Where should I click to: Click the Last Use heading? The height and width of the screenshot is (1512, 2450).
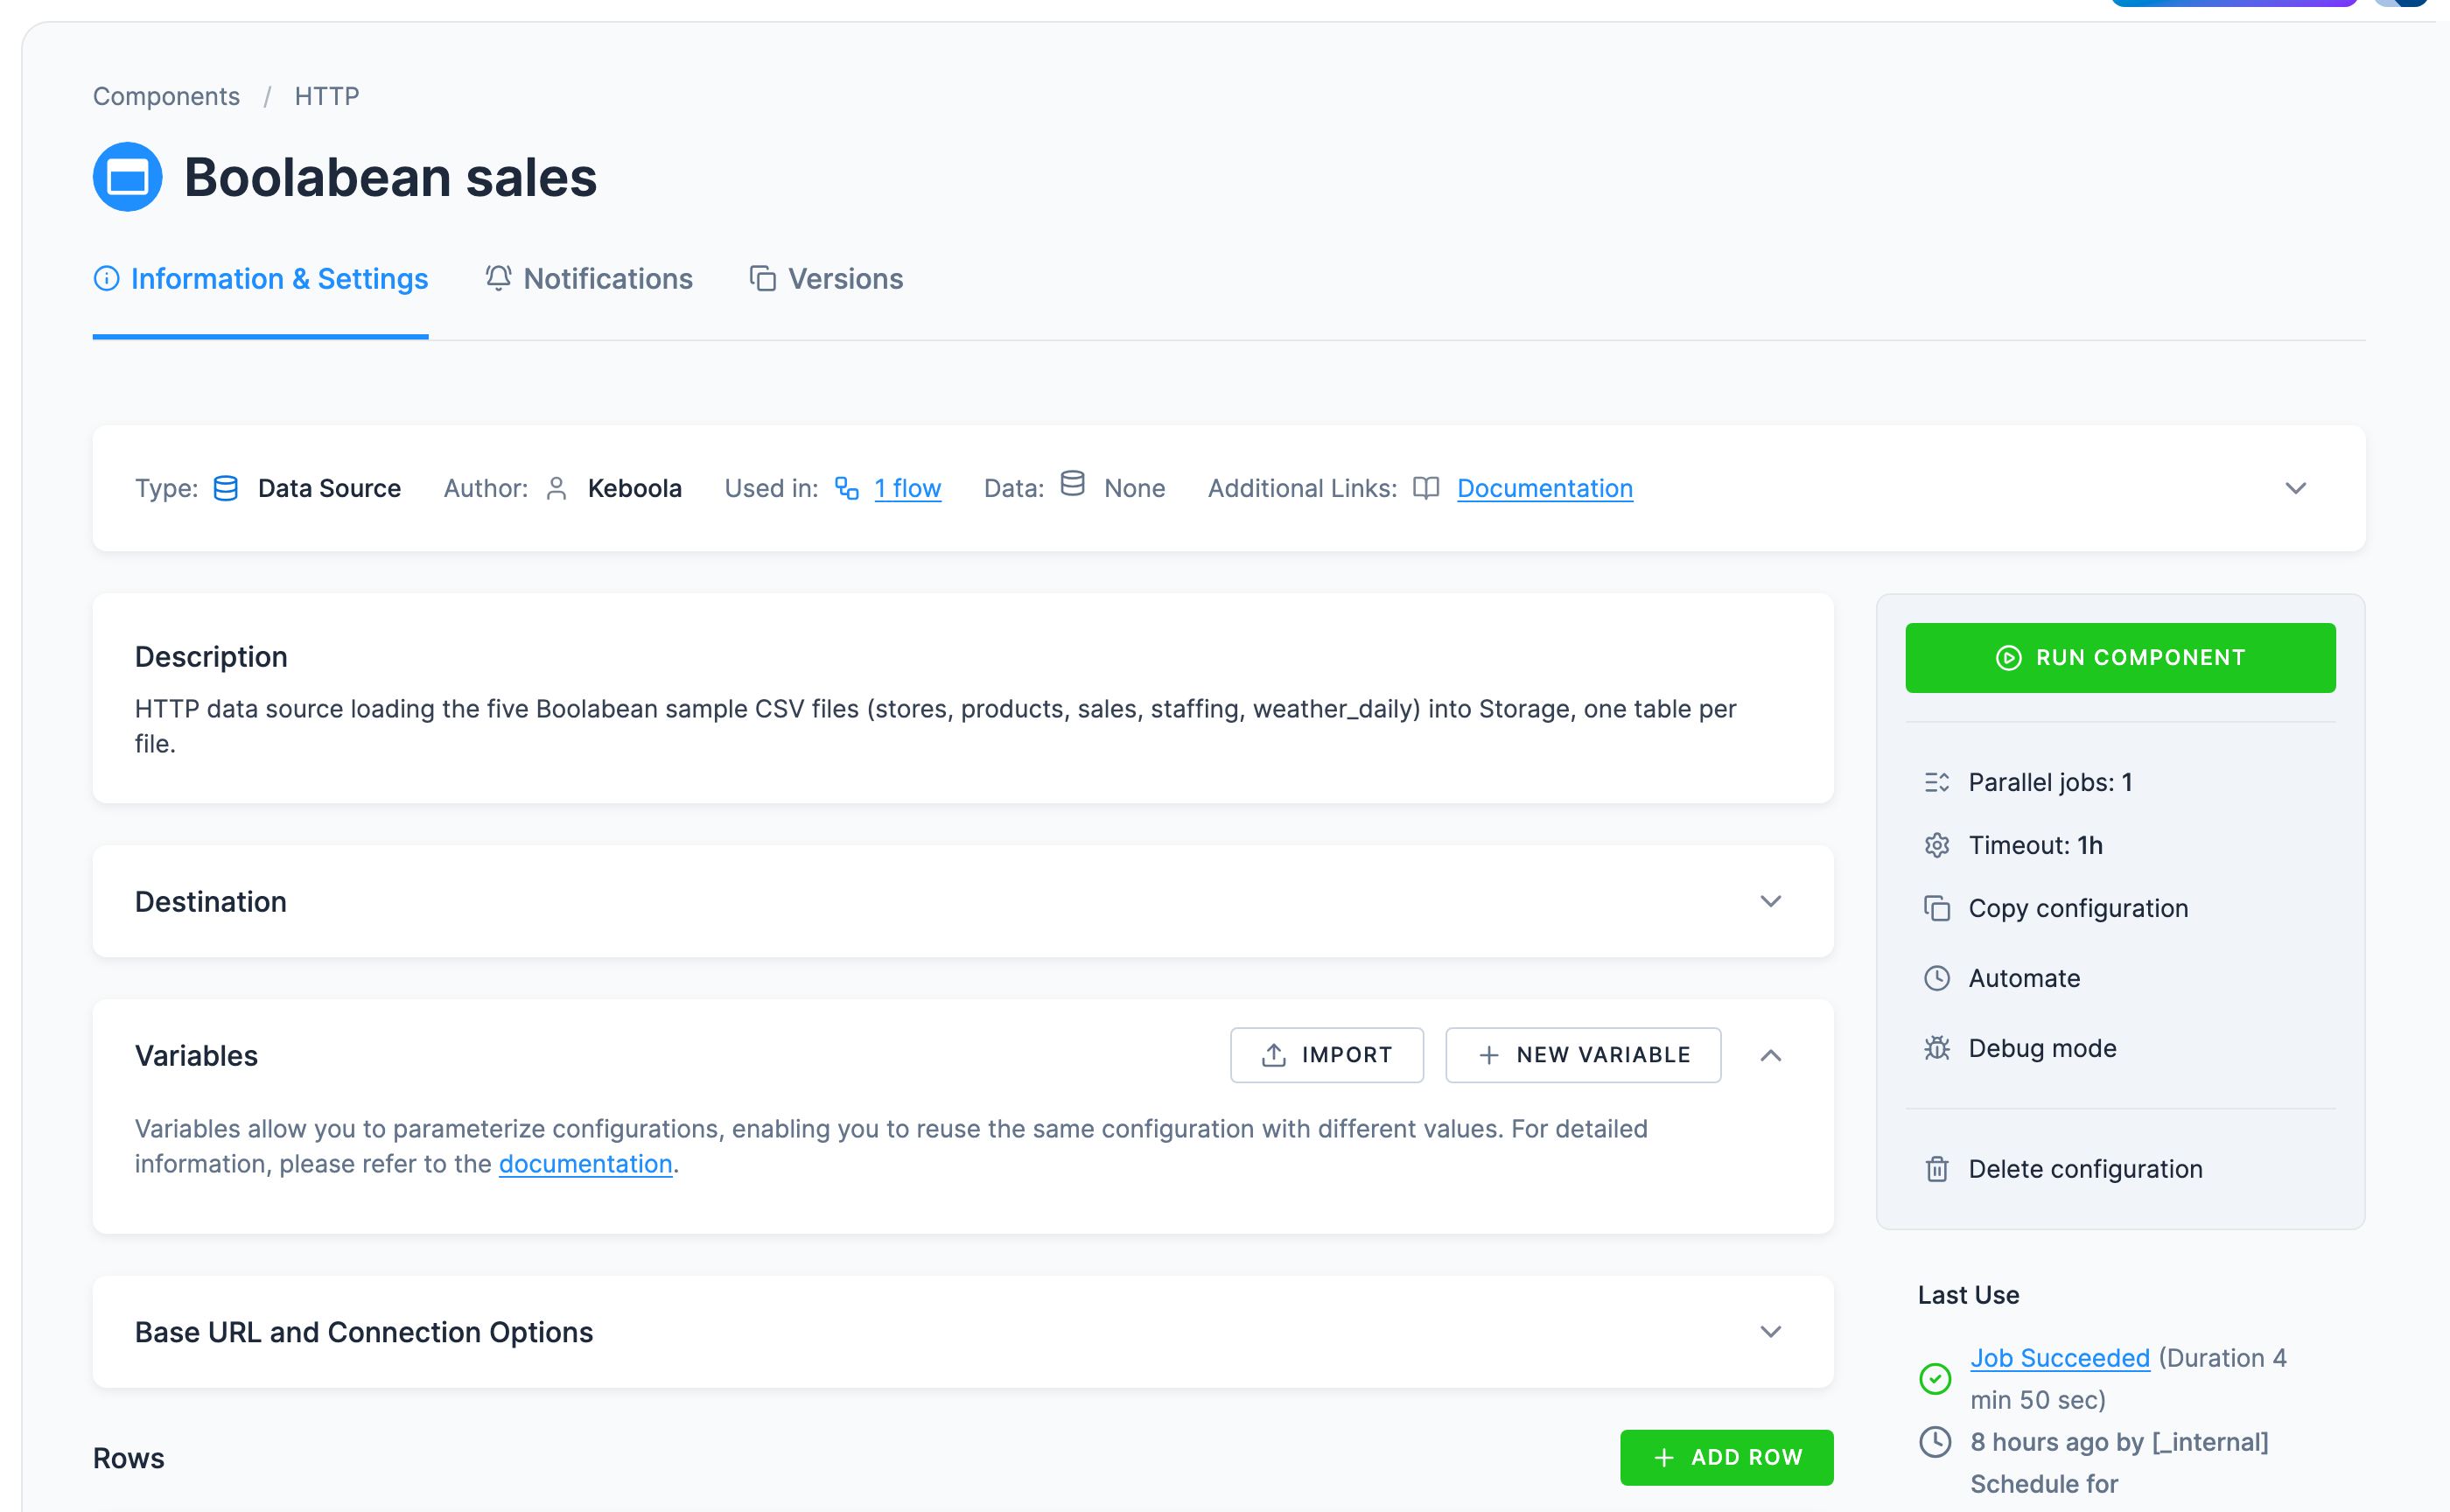1968,1295
